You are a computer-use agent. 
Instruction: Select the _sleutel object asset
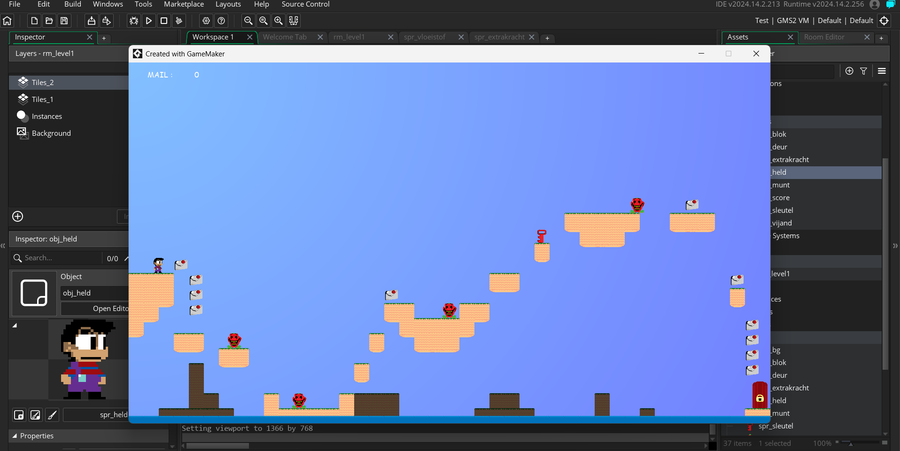click(825, 210)
